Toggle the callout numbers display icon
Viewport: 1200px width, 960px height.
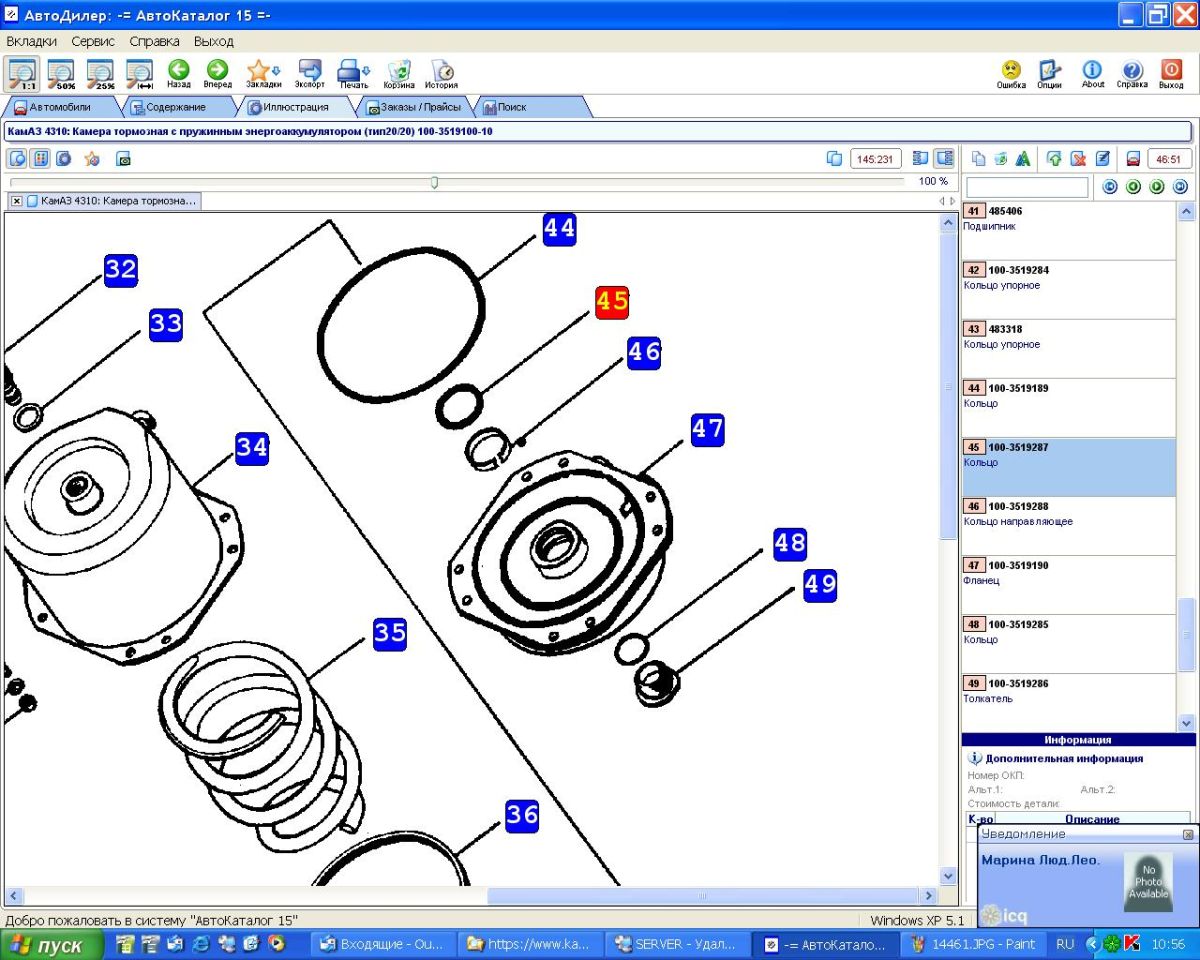[x=40, y=158]
